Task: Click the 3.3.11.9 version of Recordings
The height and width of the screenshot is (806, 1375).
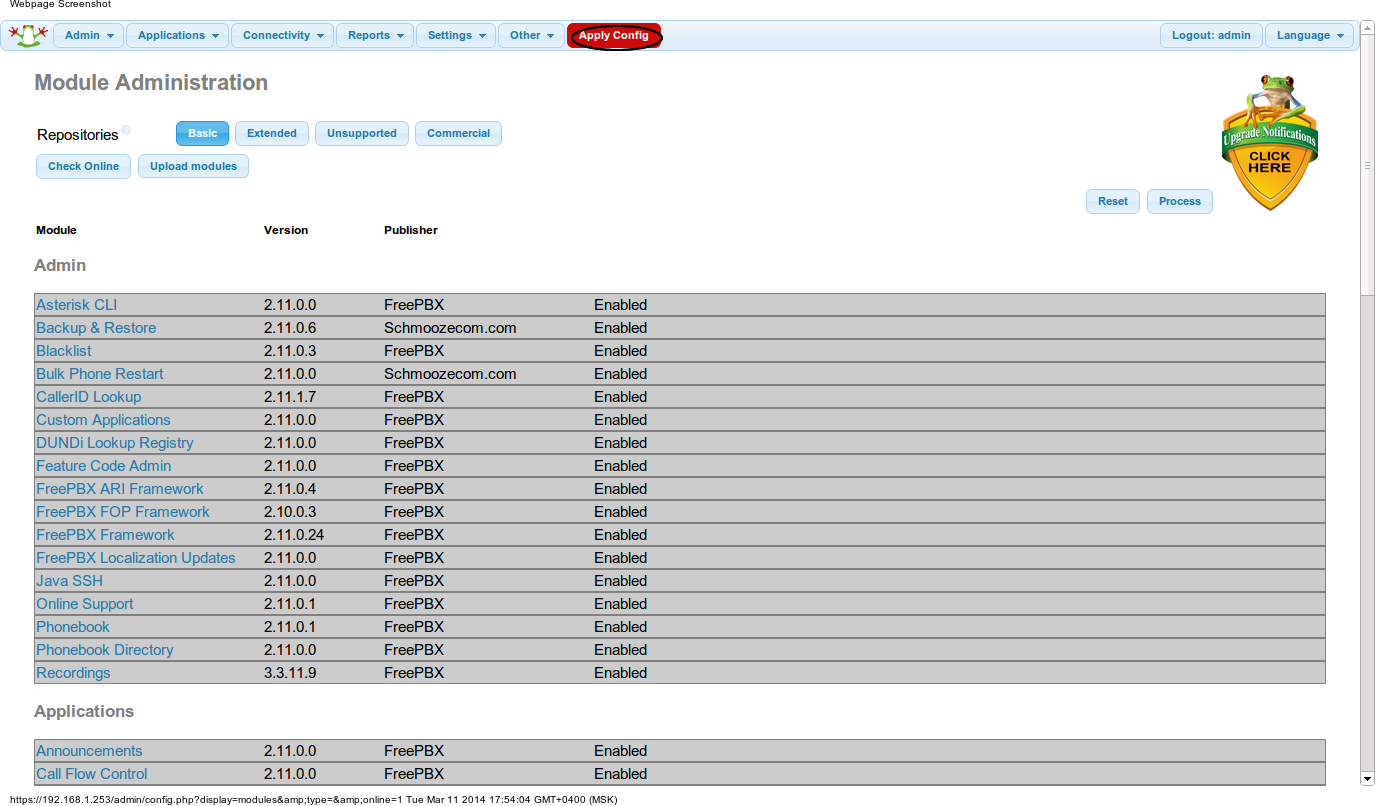Action: tap(290, 673)
